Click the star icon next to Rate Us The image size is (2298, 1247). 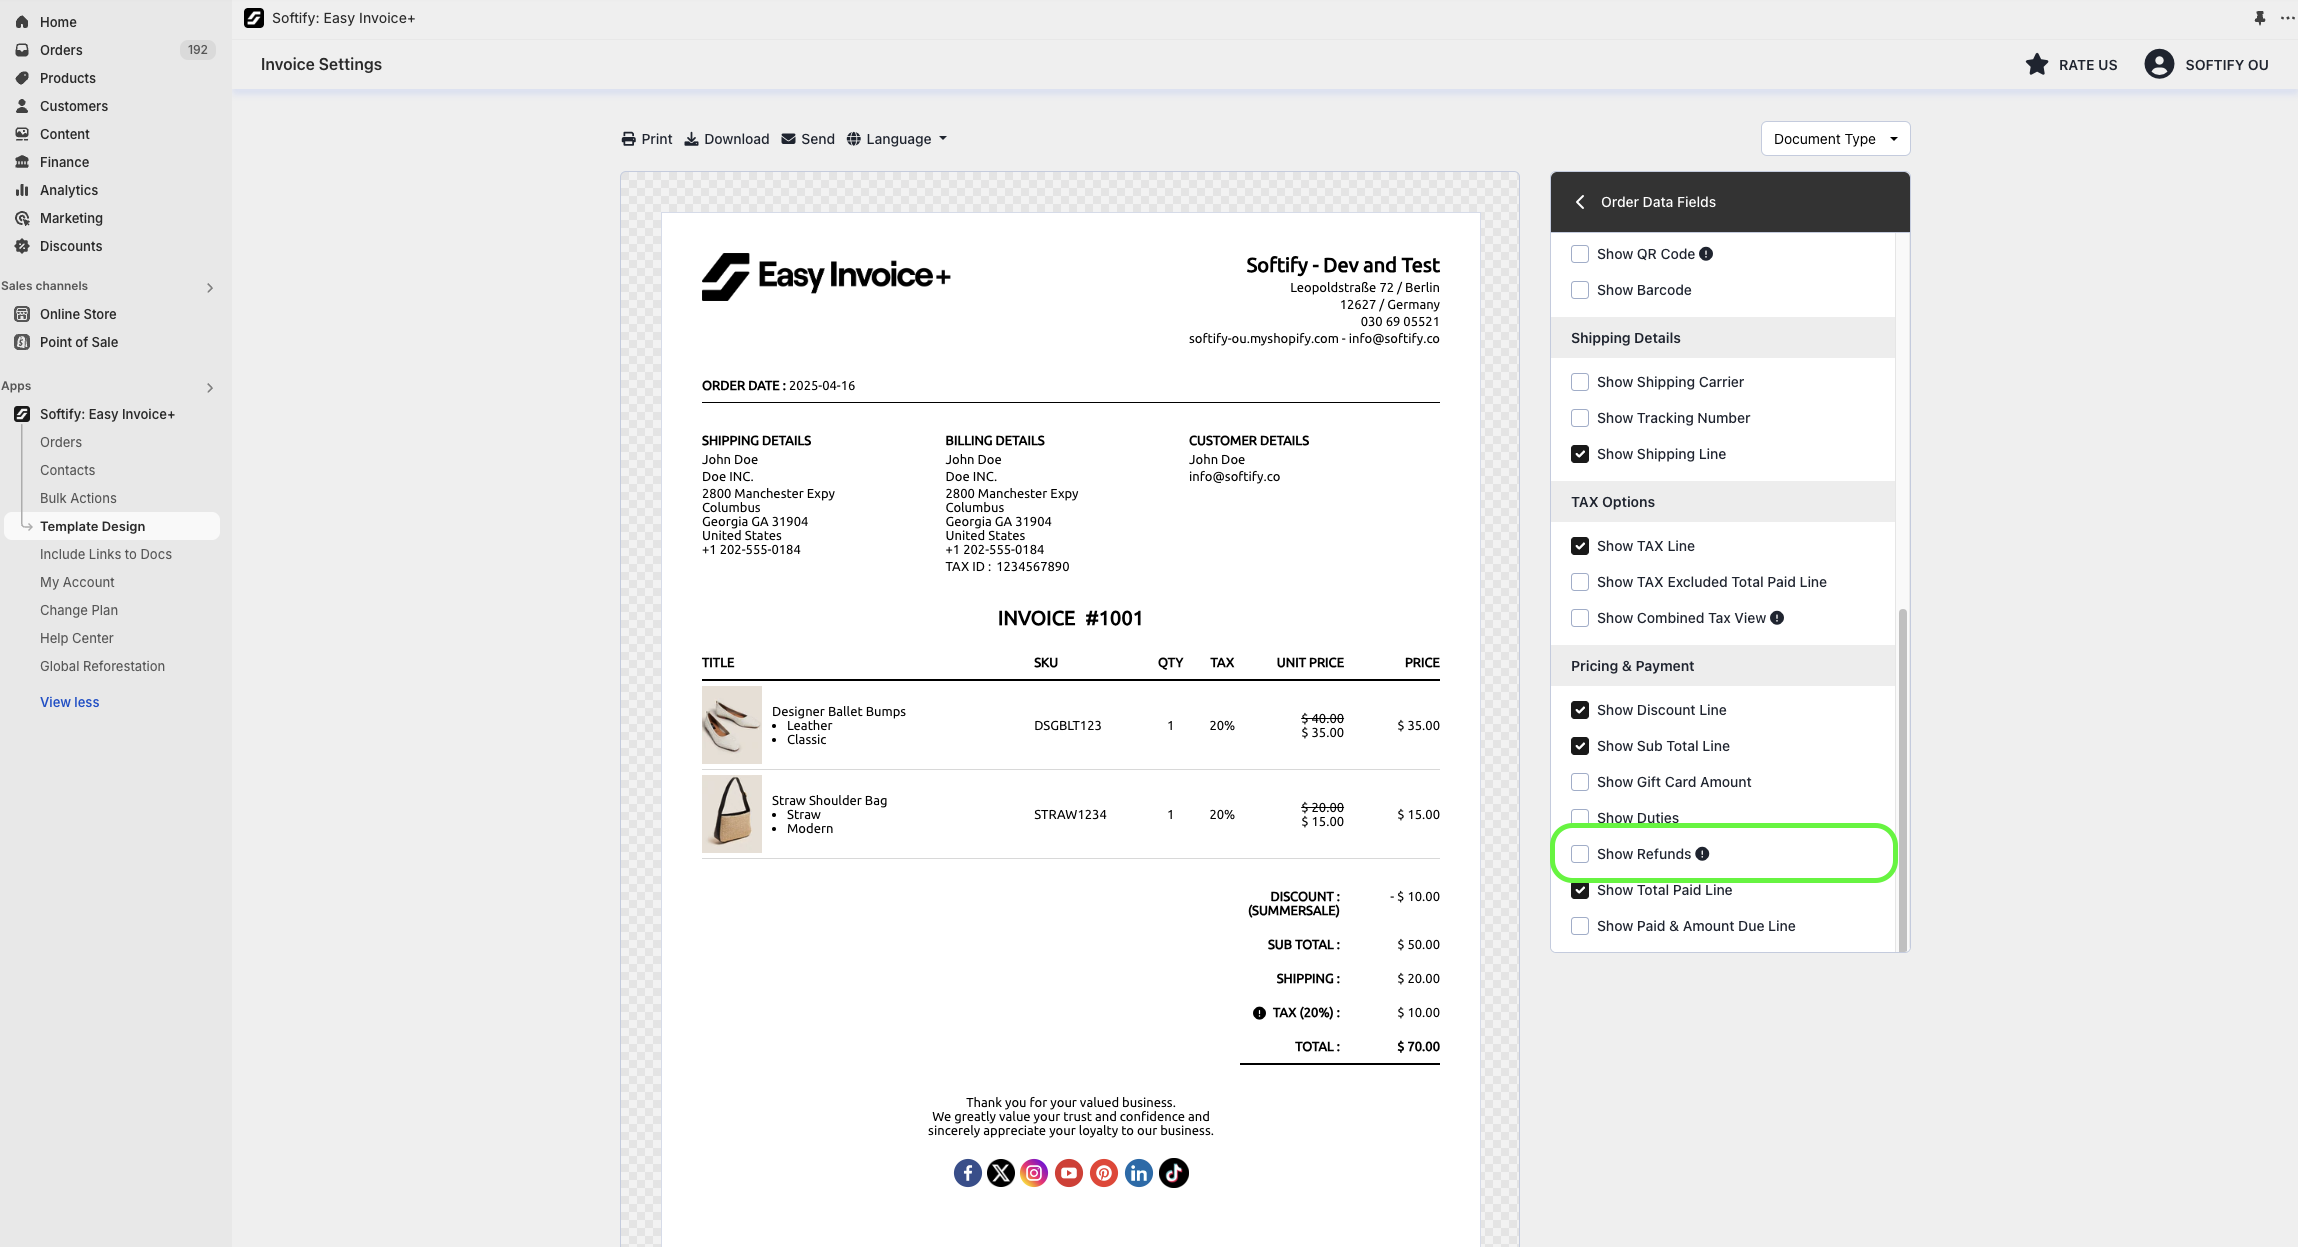pos(2036,65)
